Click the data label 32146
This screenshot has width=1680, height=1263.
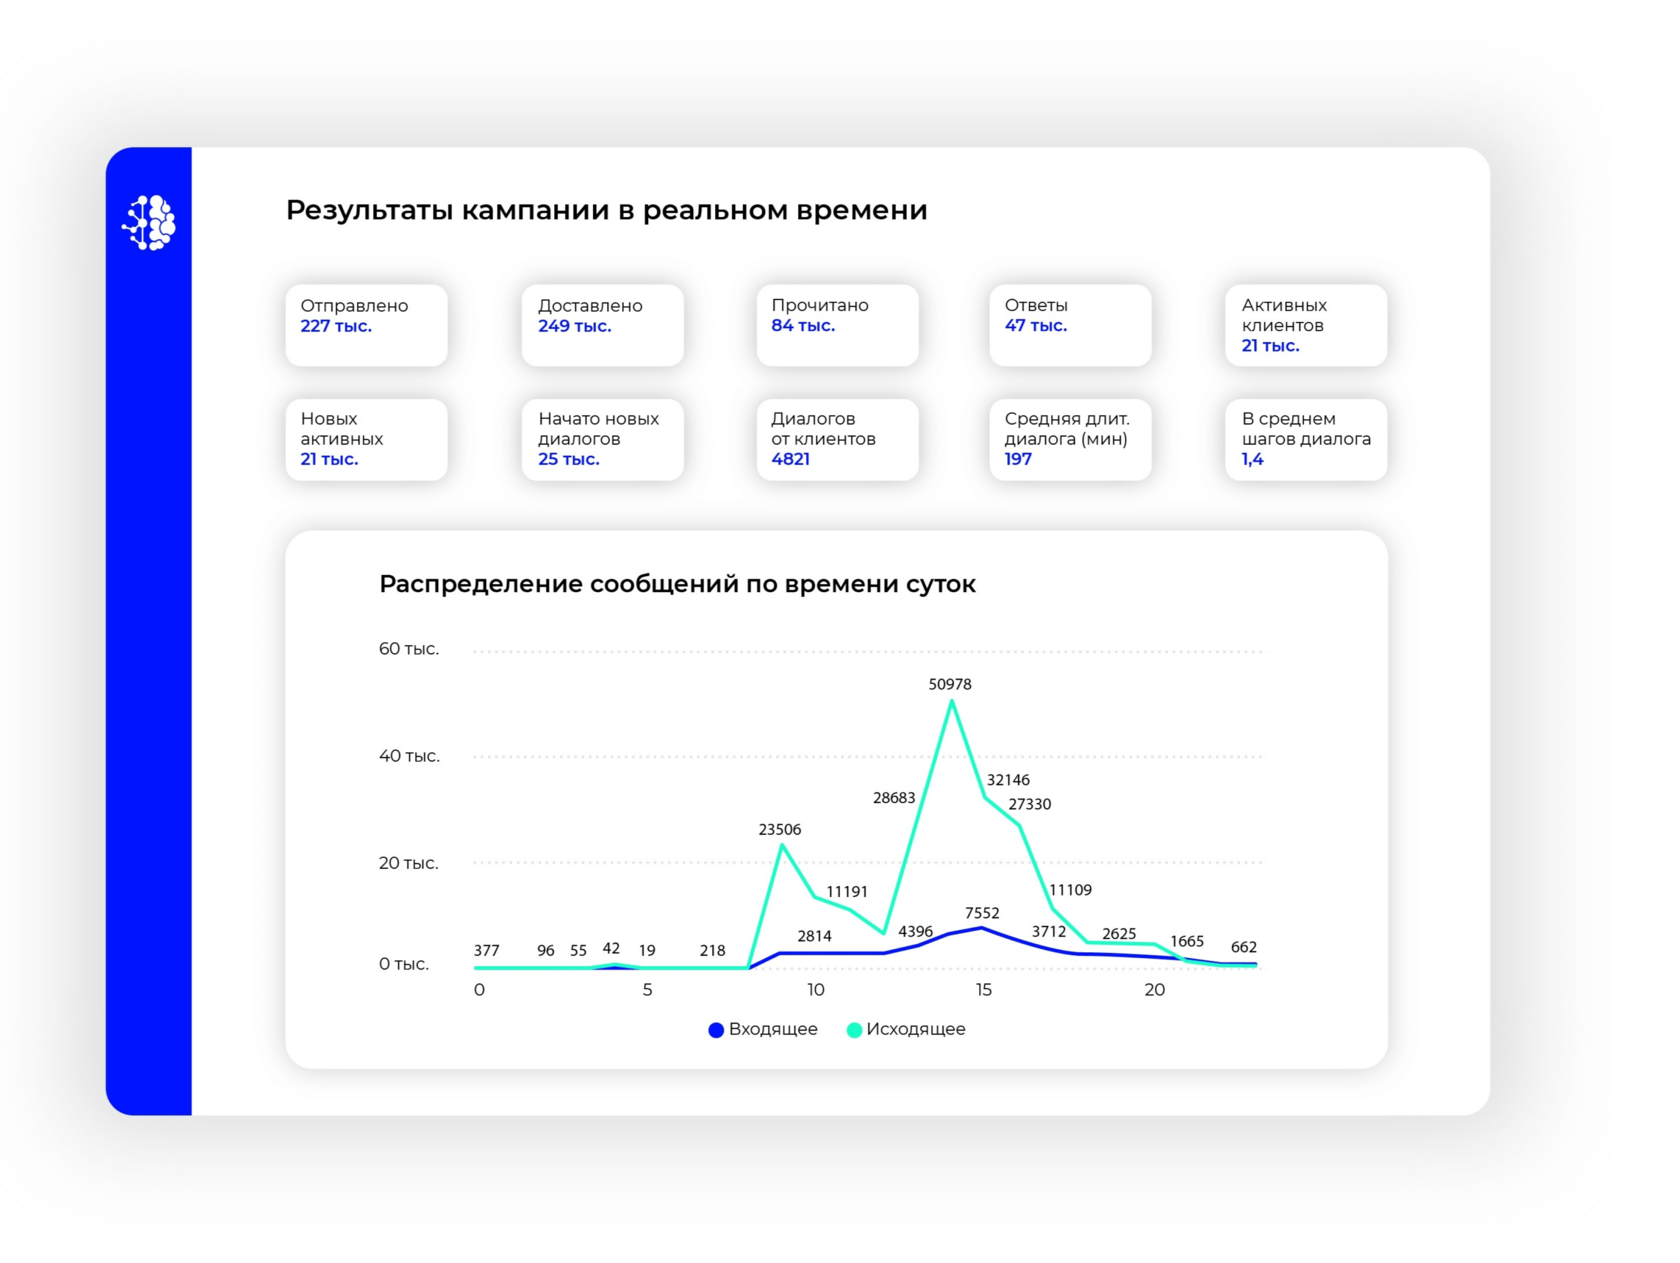pos(1008,780)
